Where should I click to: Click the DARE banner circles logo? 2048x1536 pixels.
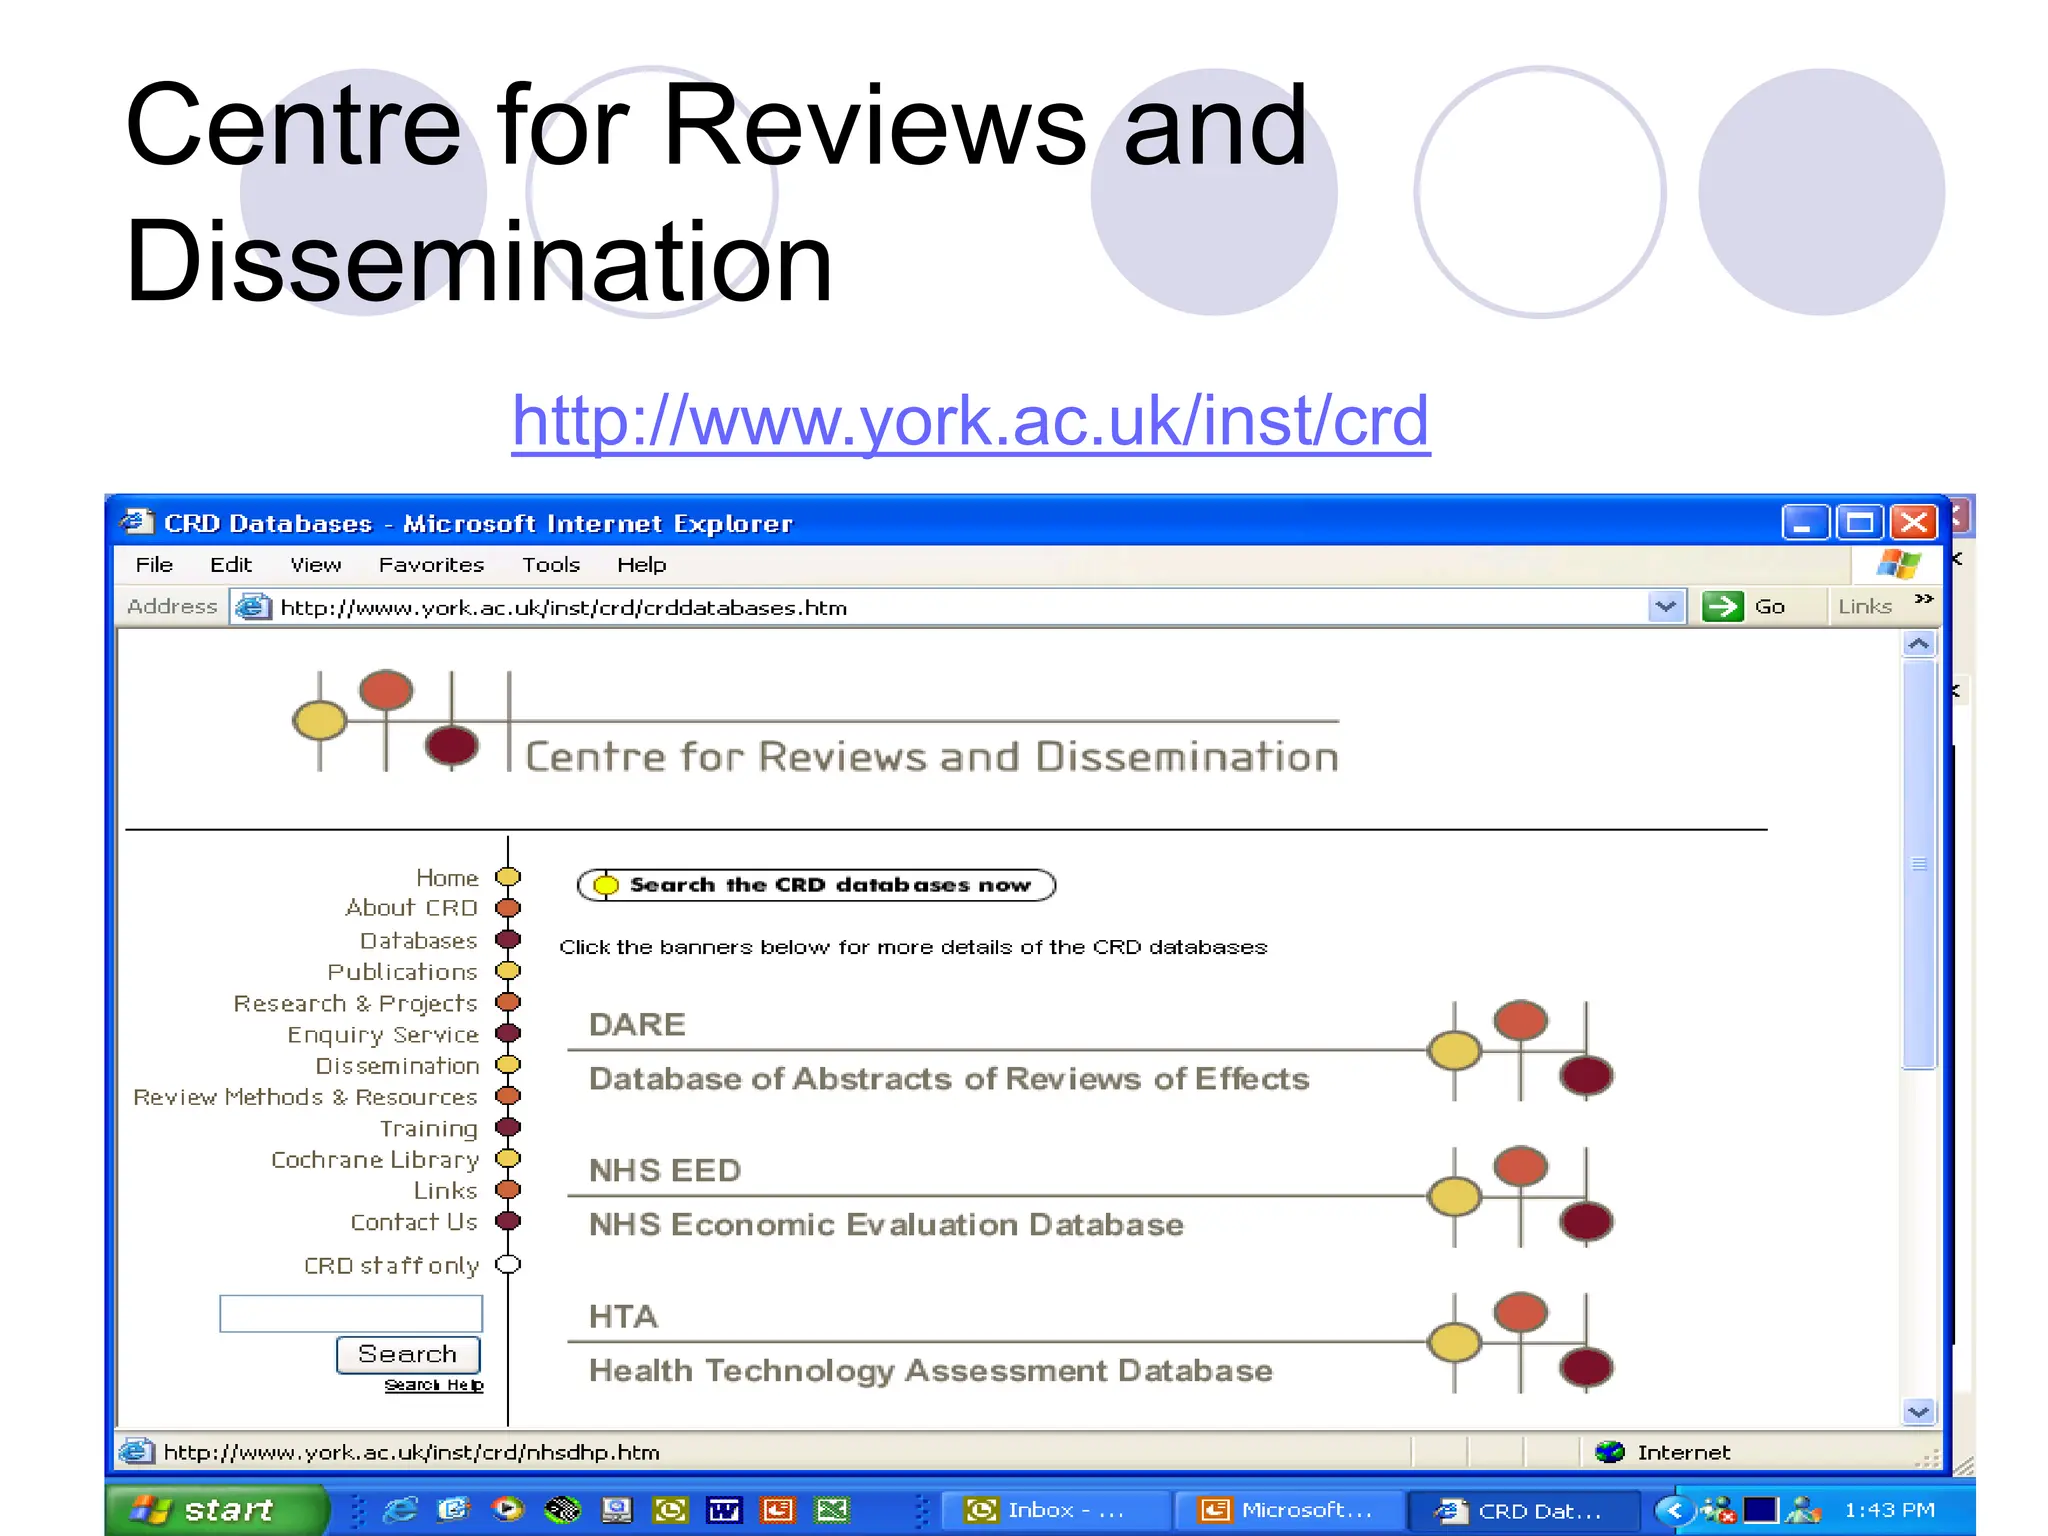point(1520,1050)
